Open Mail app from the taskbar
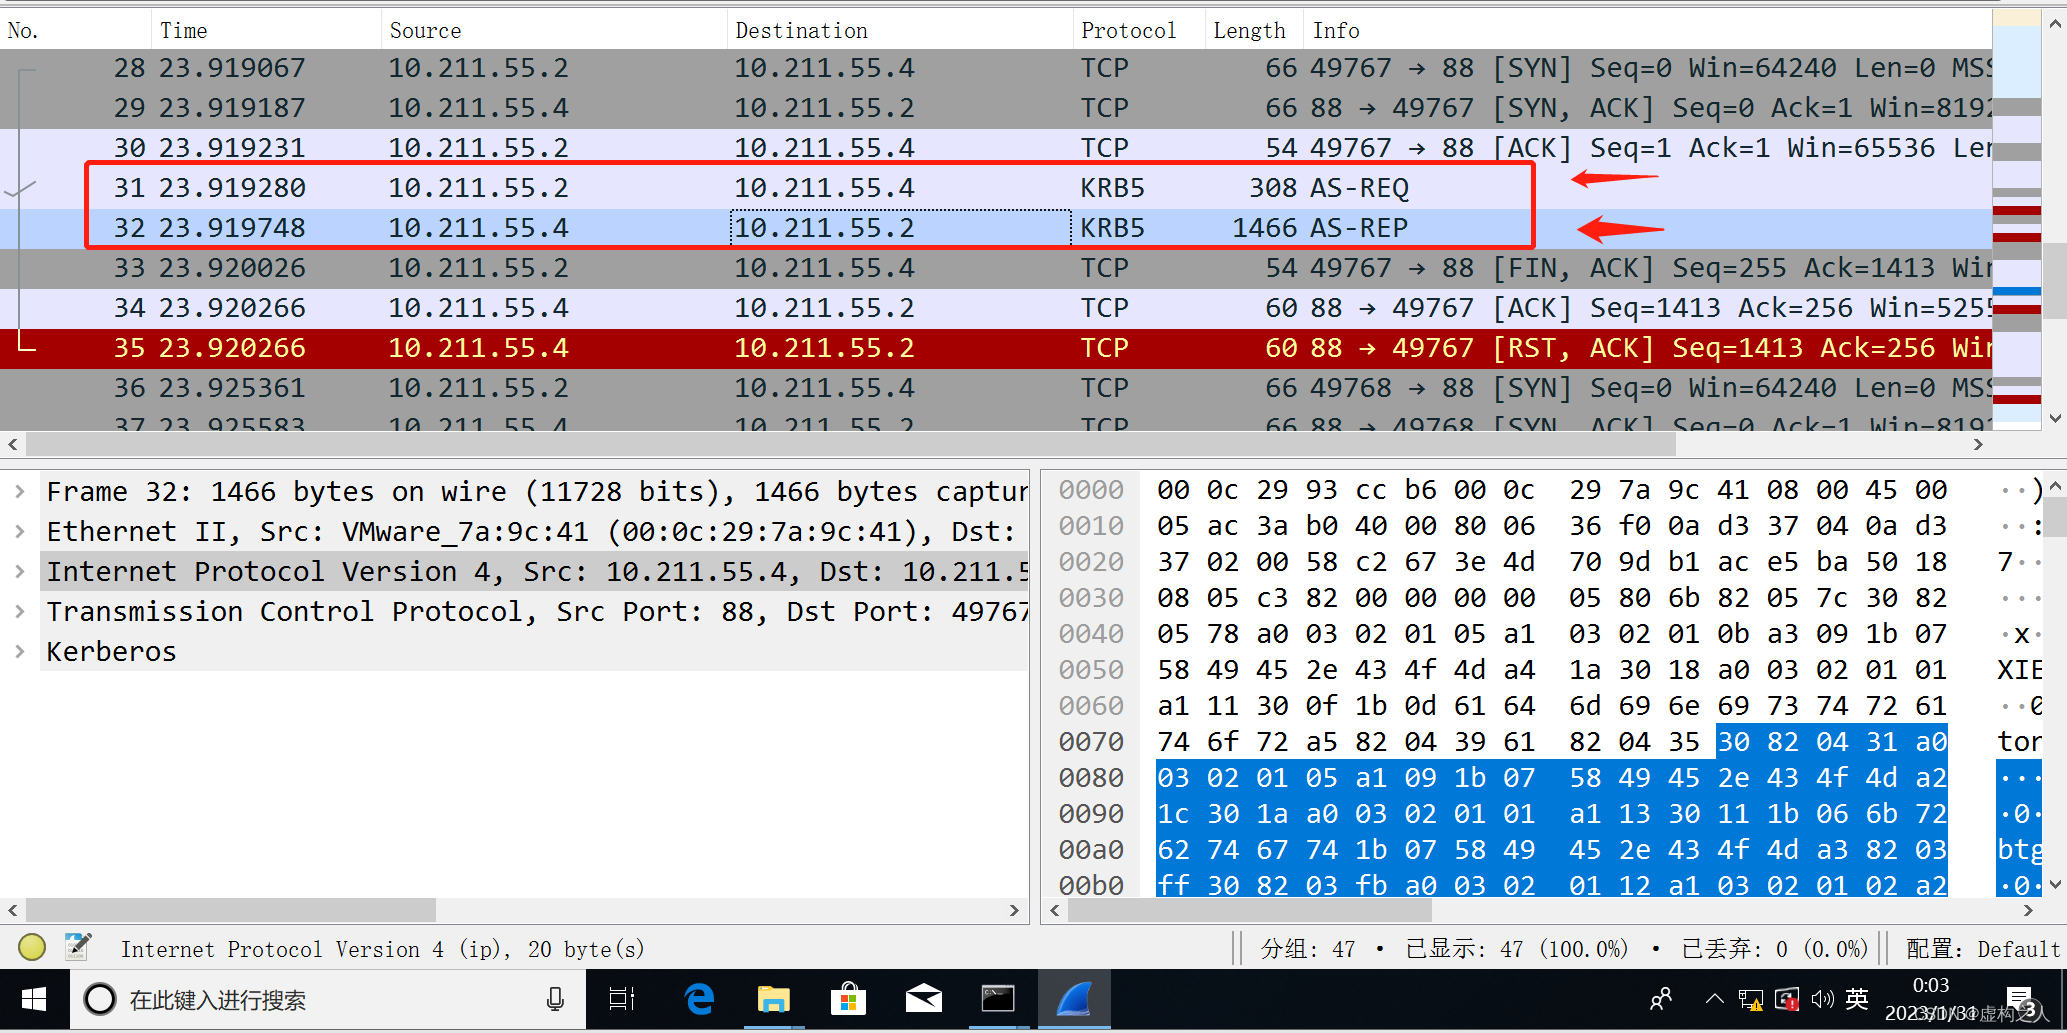The height and width of the screenshot is (1033, 2067). point(924,999)
